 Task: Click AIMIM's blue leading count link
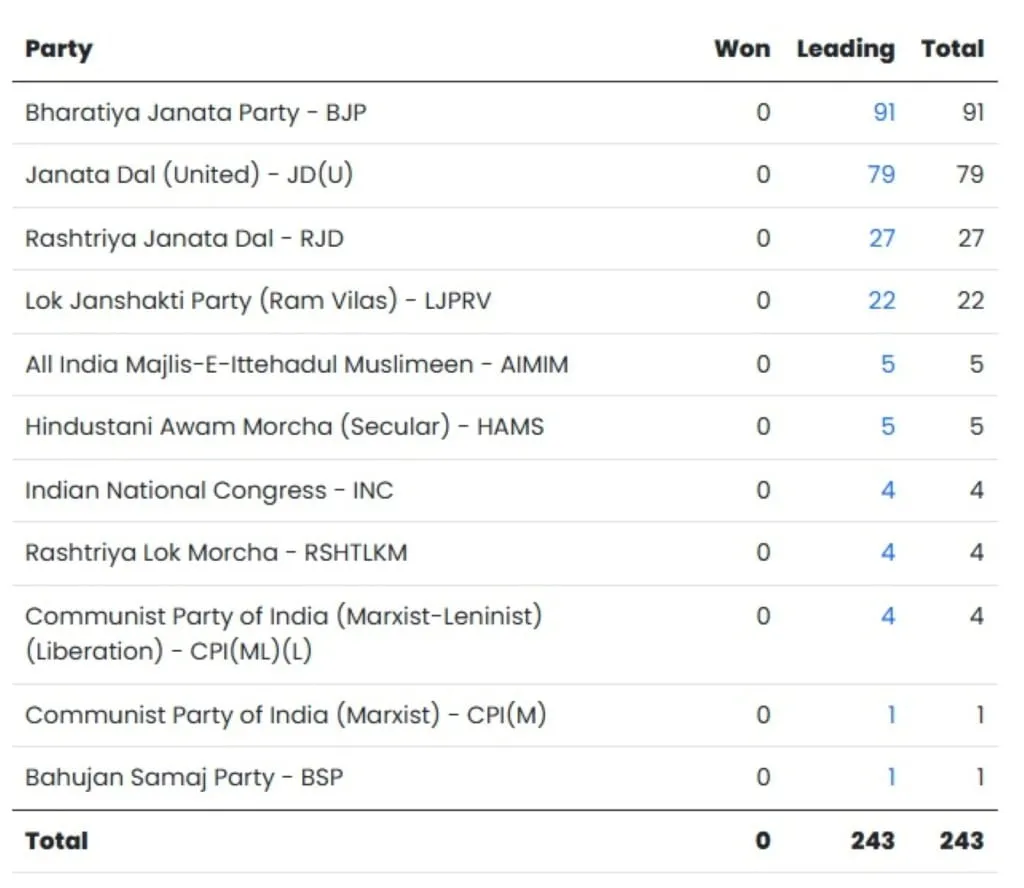click(x=888, y=364)
